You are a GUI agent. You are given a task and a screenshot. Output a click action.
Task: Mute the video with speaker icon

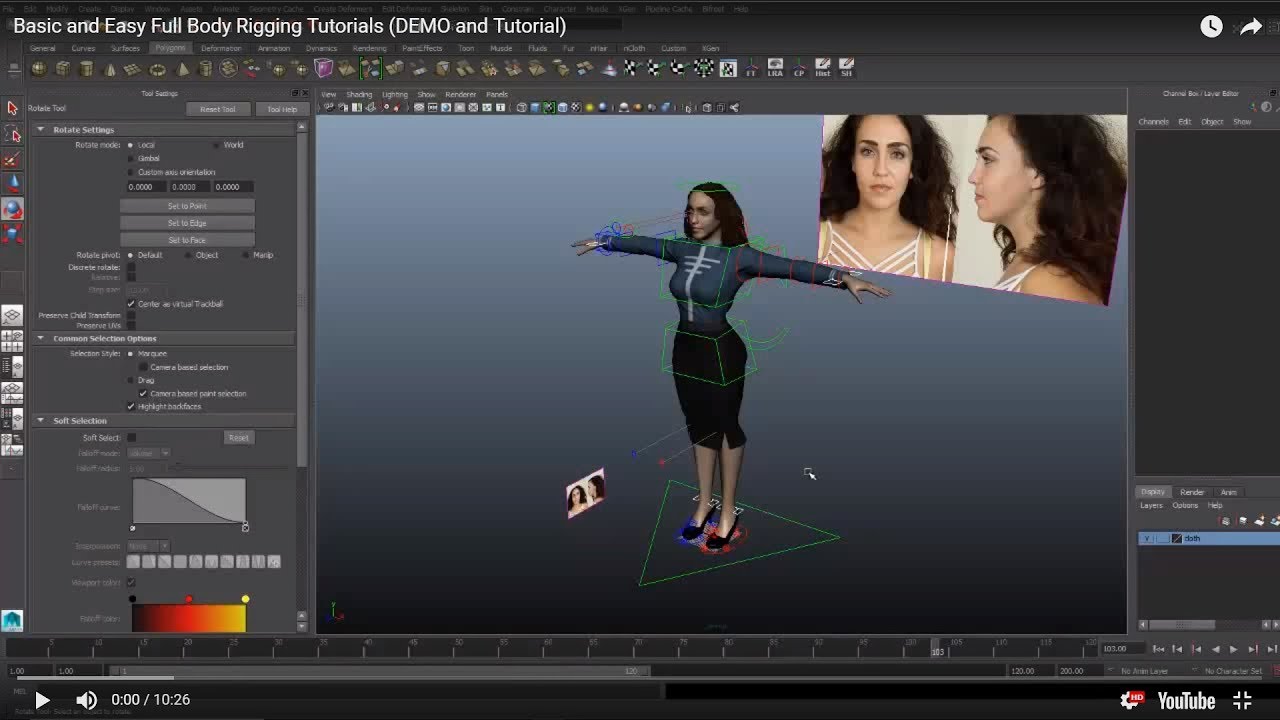click(87, 700)
